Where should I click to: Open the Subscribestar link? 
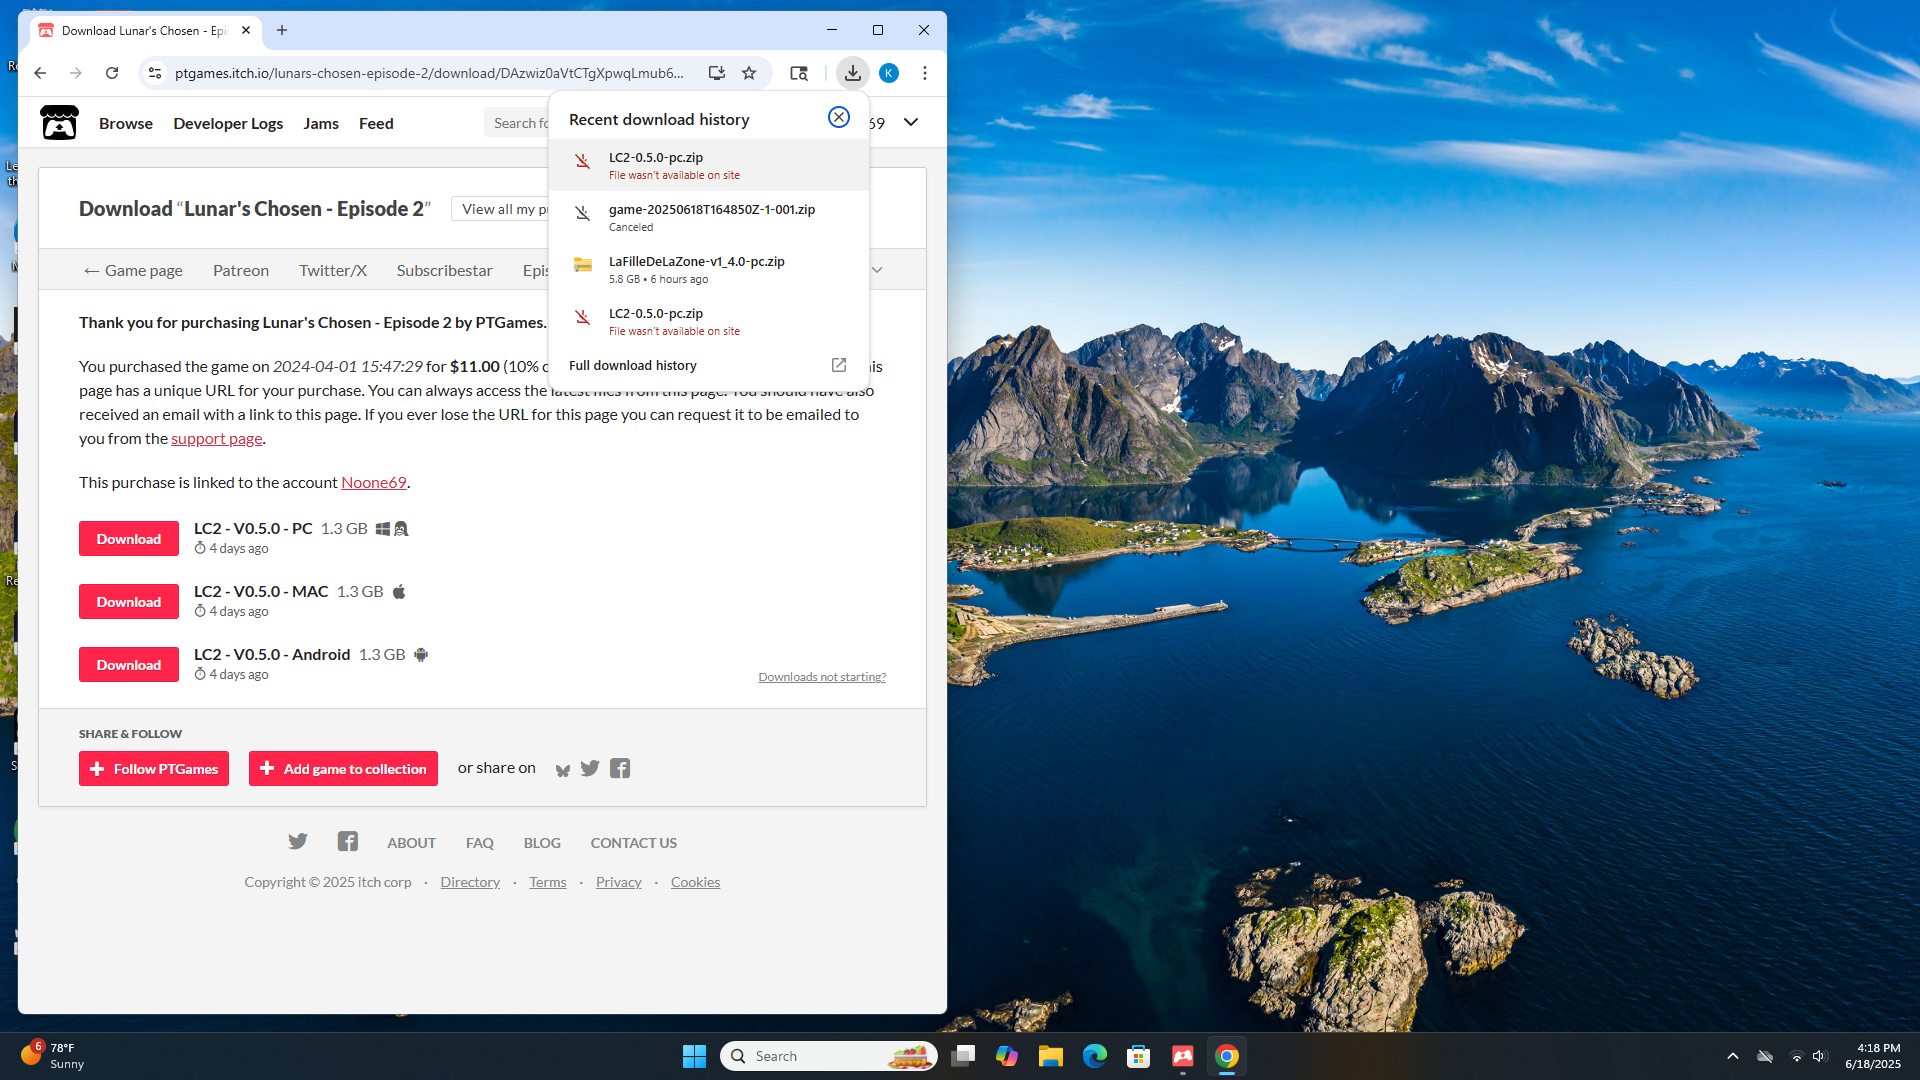coord(444,270)
